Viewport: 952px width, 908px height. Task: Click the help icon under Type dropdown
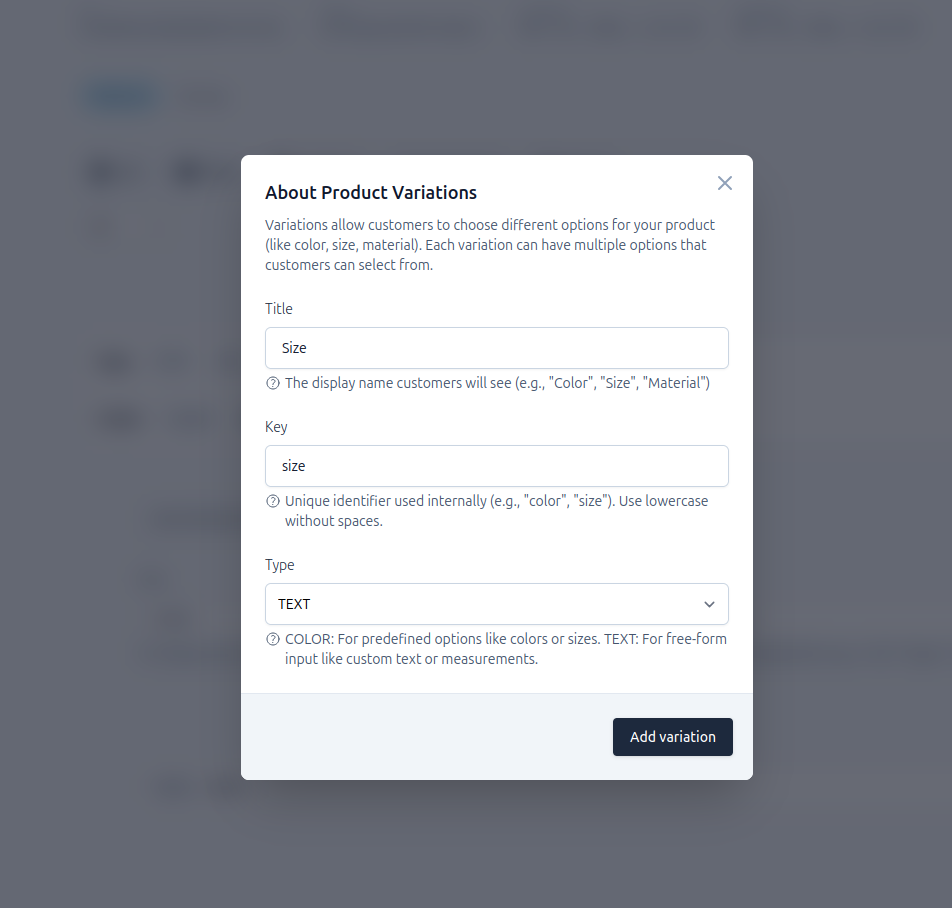coord(273,639)
